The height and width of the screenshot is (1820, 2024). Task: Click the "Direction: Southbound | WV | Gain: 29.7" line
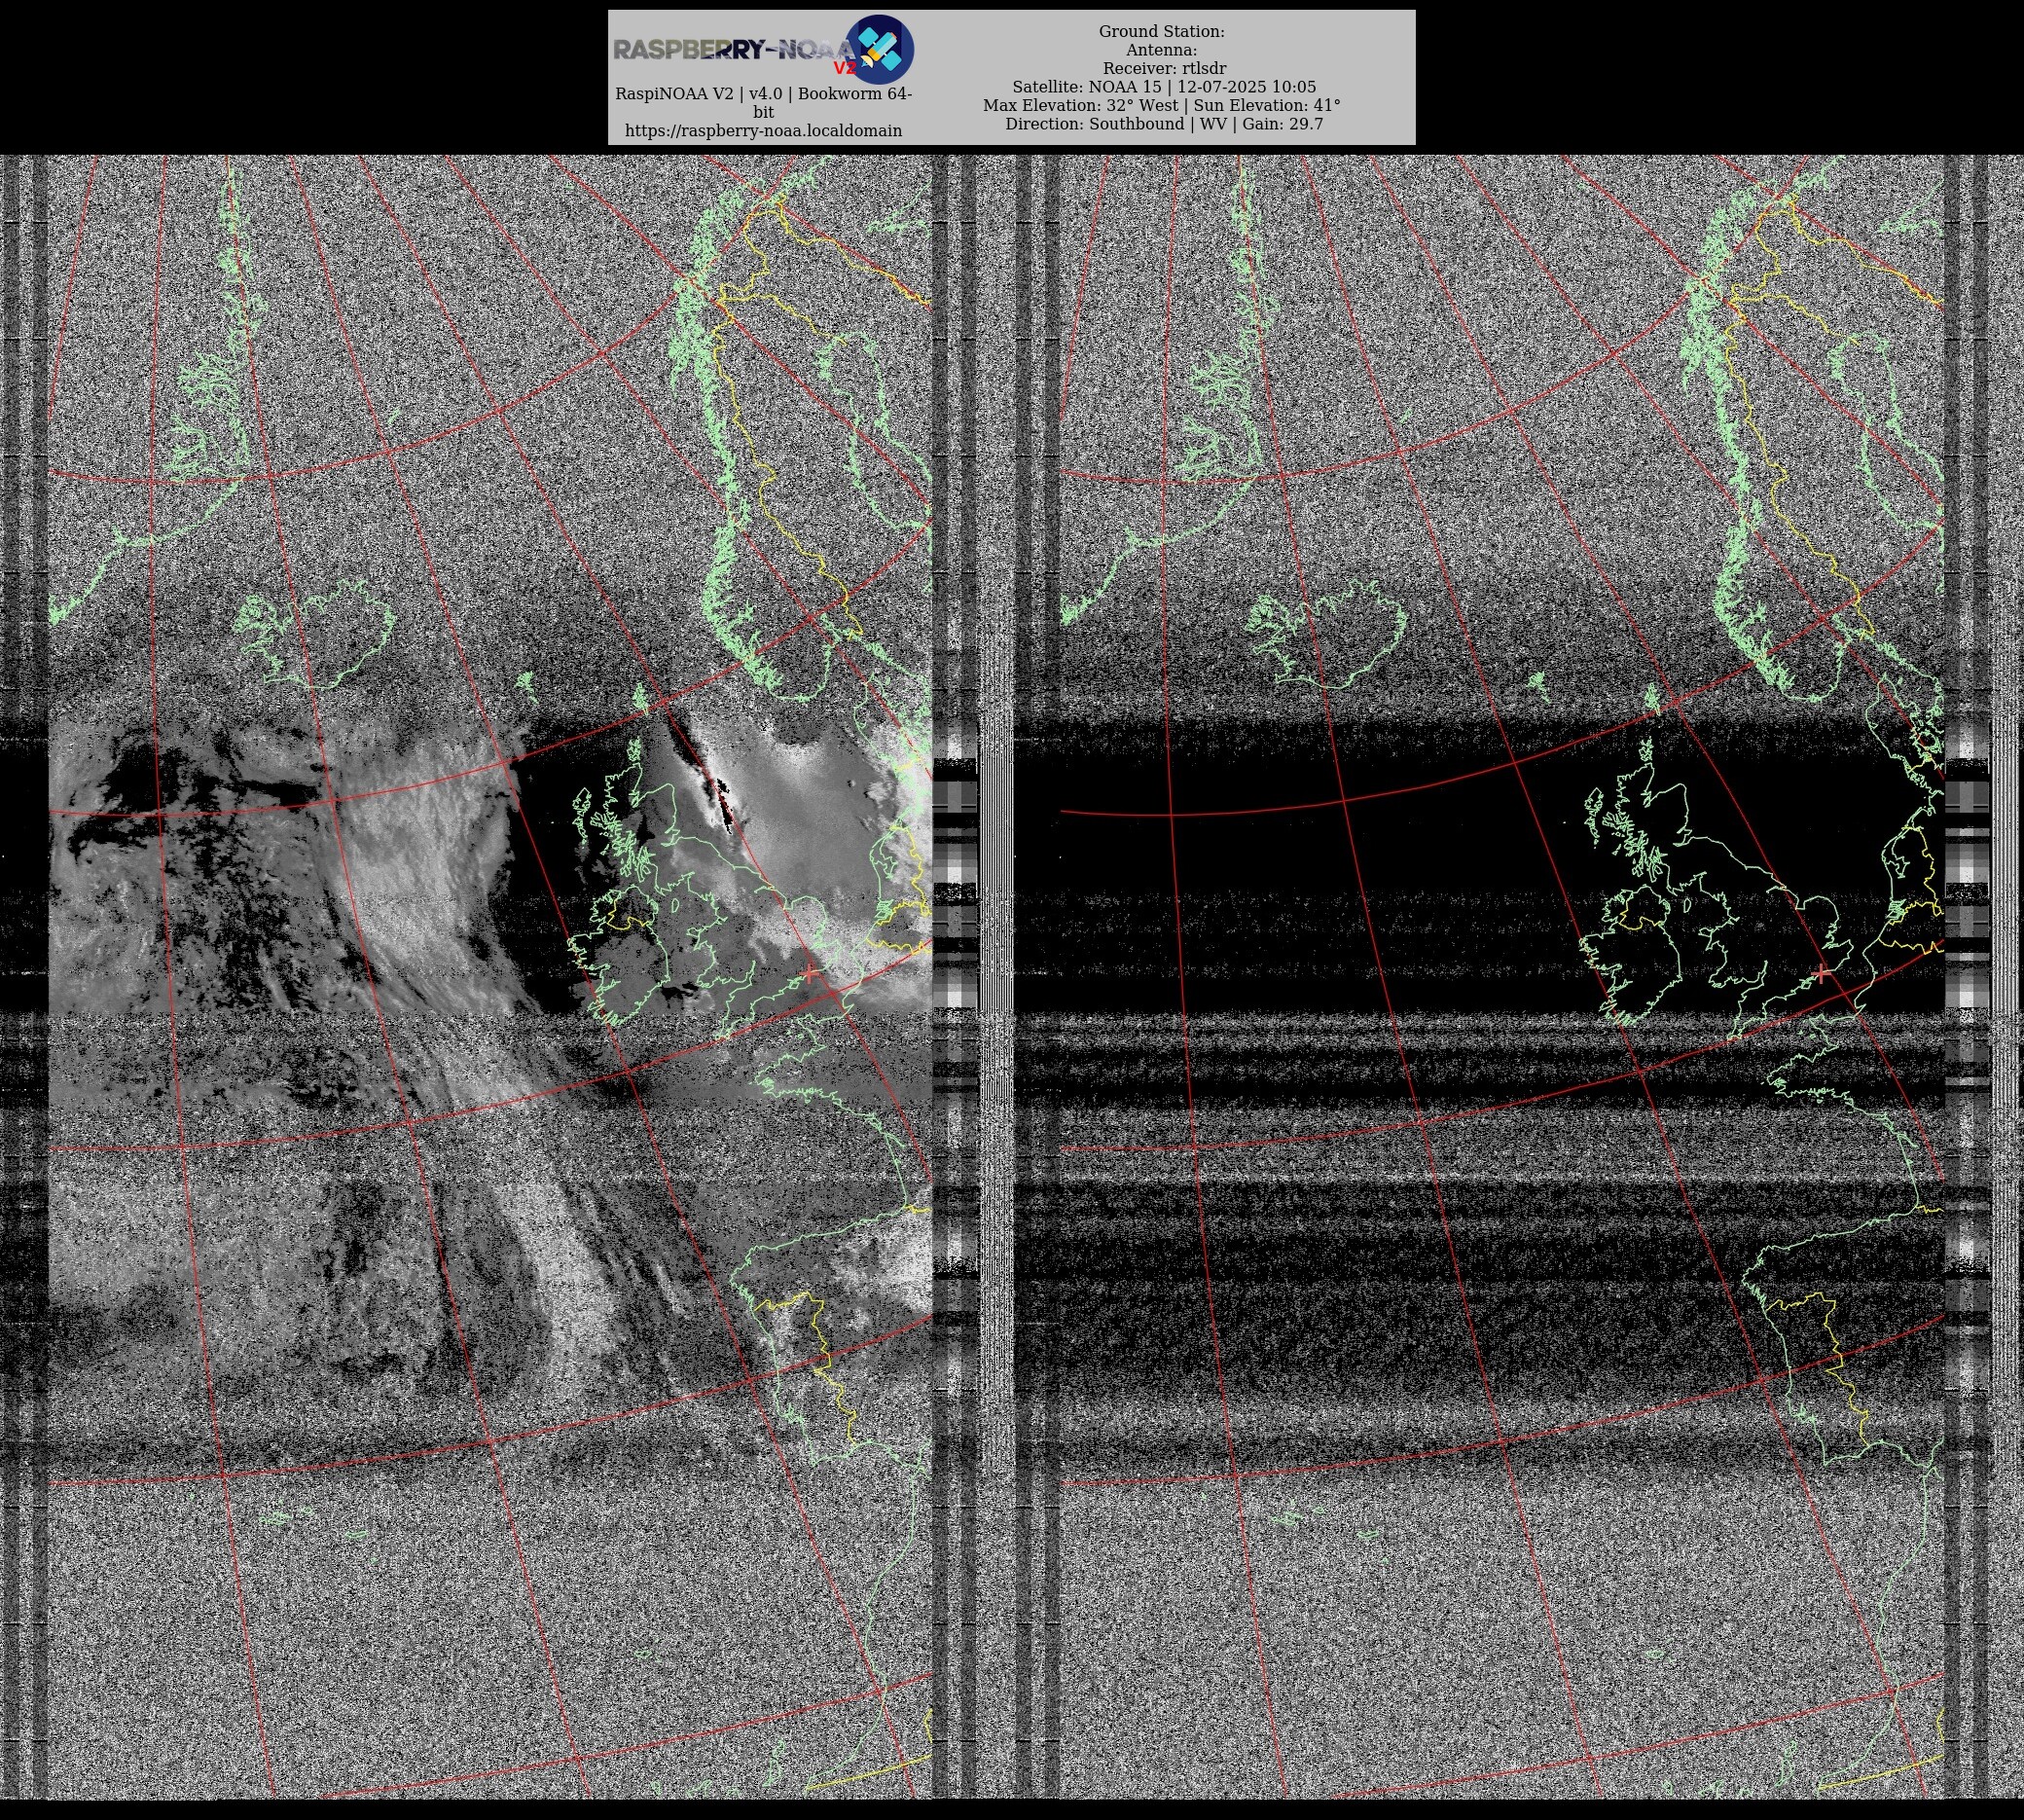coord(1164,124)
